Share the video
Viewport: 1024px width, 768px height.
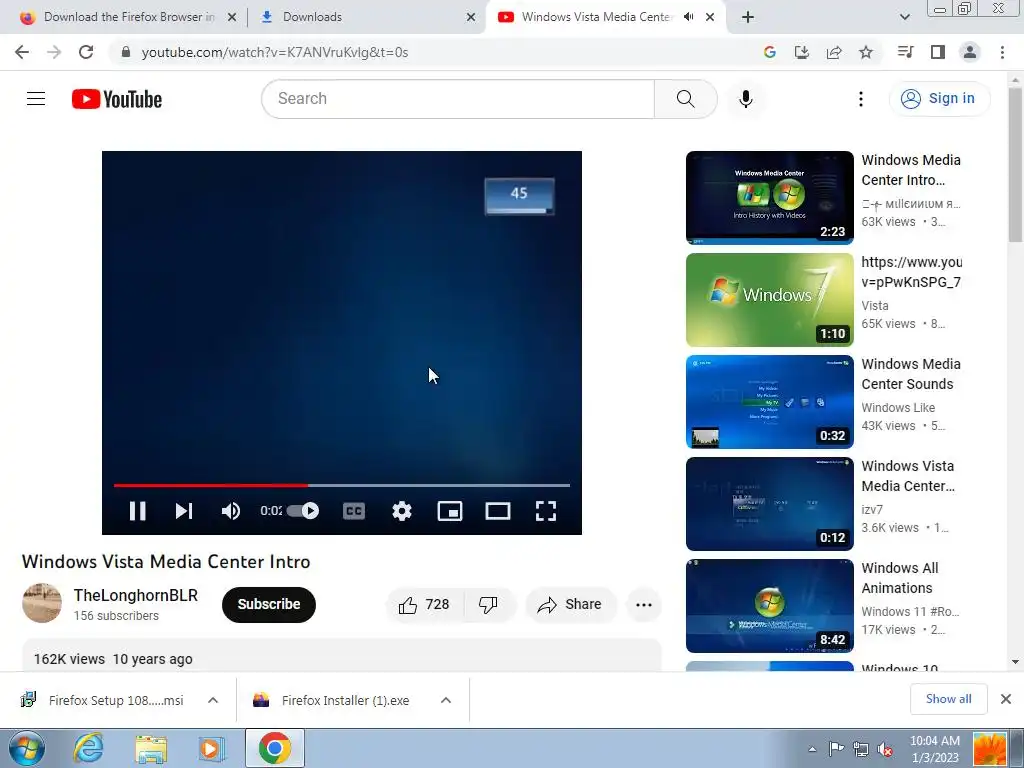coord(569,605)
